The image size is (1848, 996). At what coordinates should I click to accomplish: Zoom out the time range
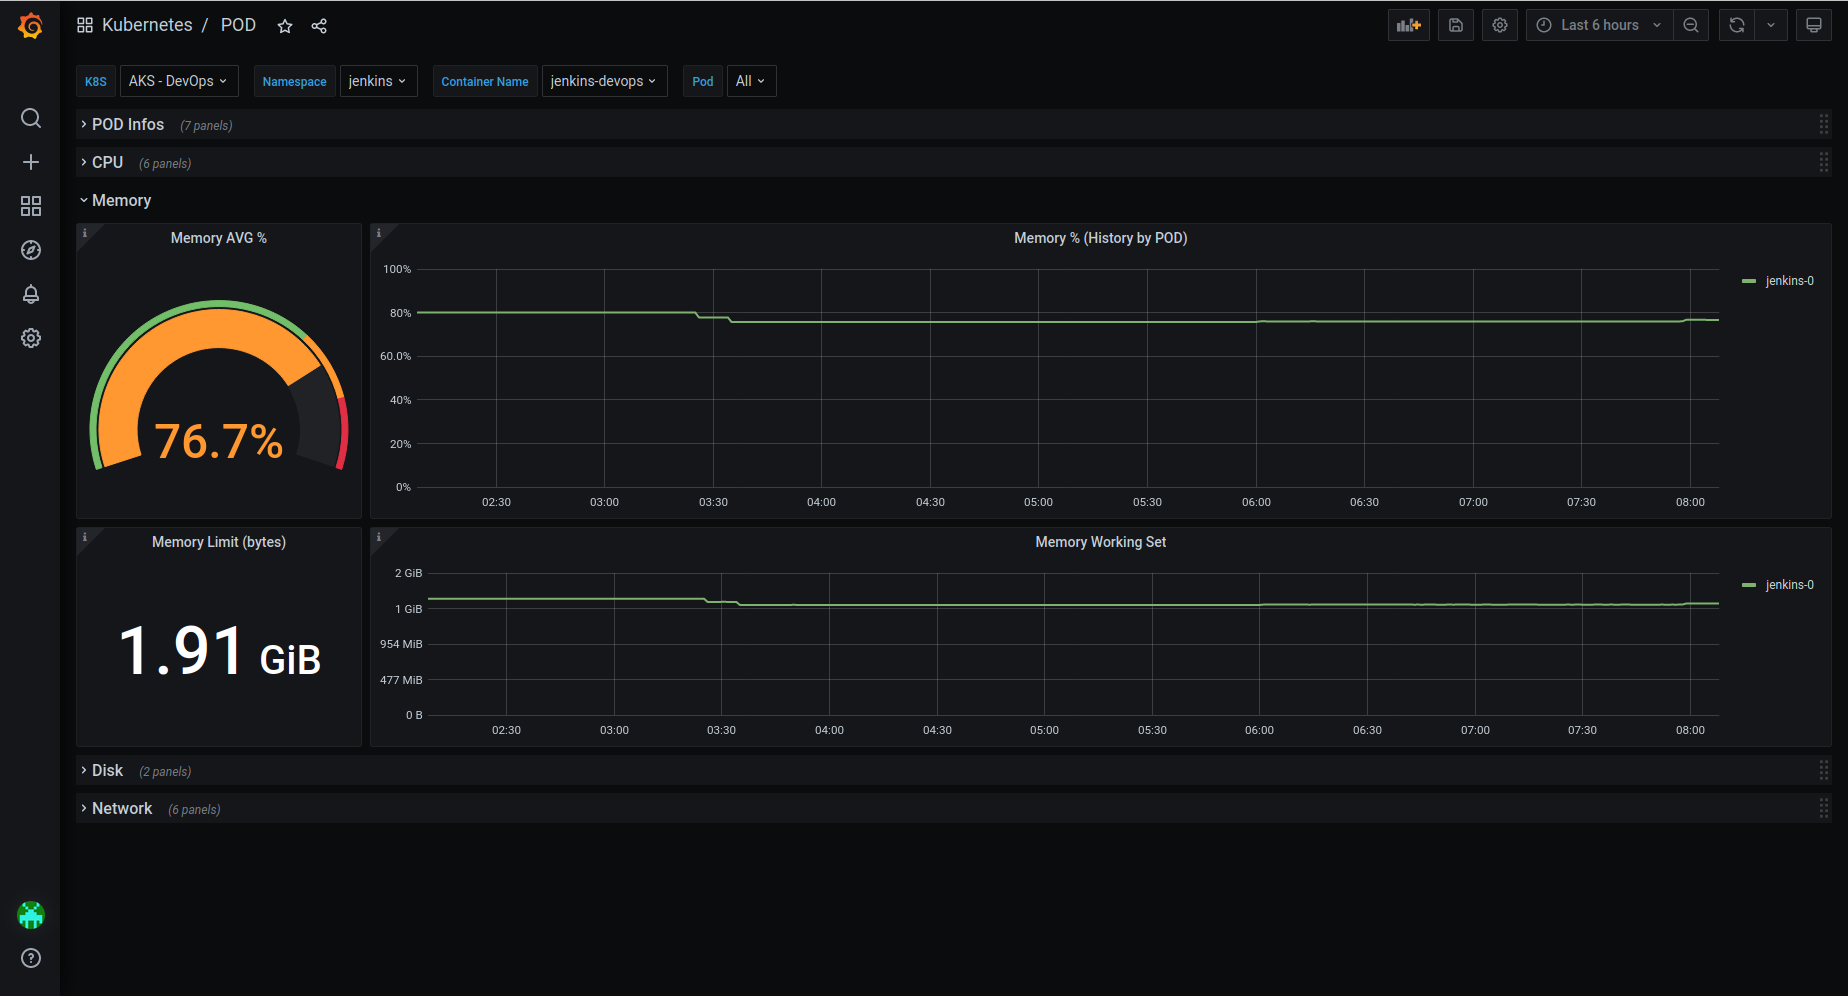point(1691,25)
